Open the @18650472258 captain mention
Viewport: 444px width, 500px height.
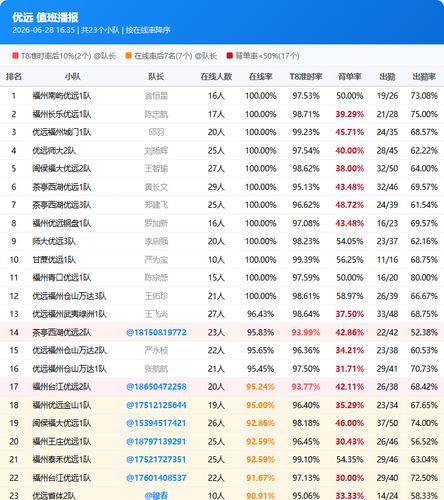click(x=156, y=387)
